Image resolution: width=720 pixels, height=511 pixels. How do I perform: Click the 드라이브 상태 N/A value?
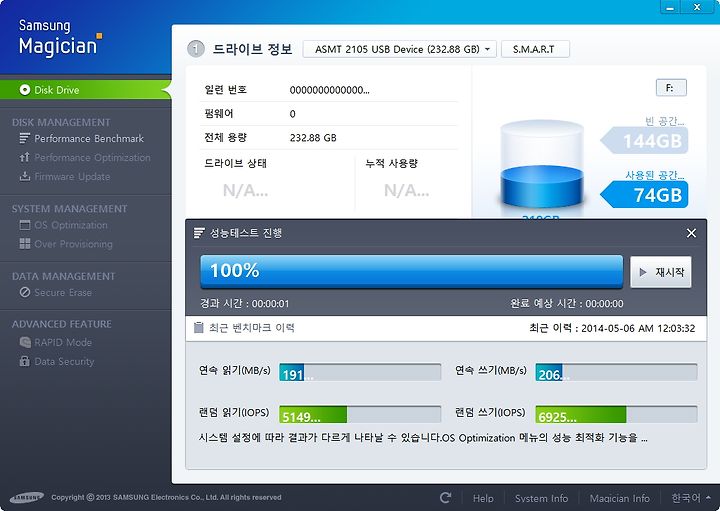(246, 190)
